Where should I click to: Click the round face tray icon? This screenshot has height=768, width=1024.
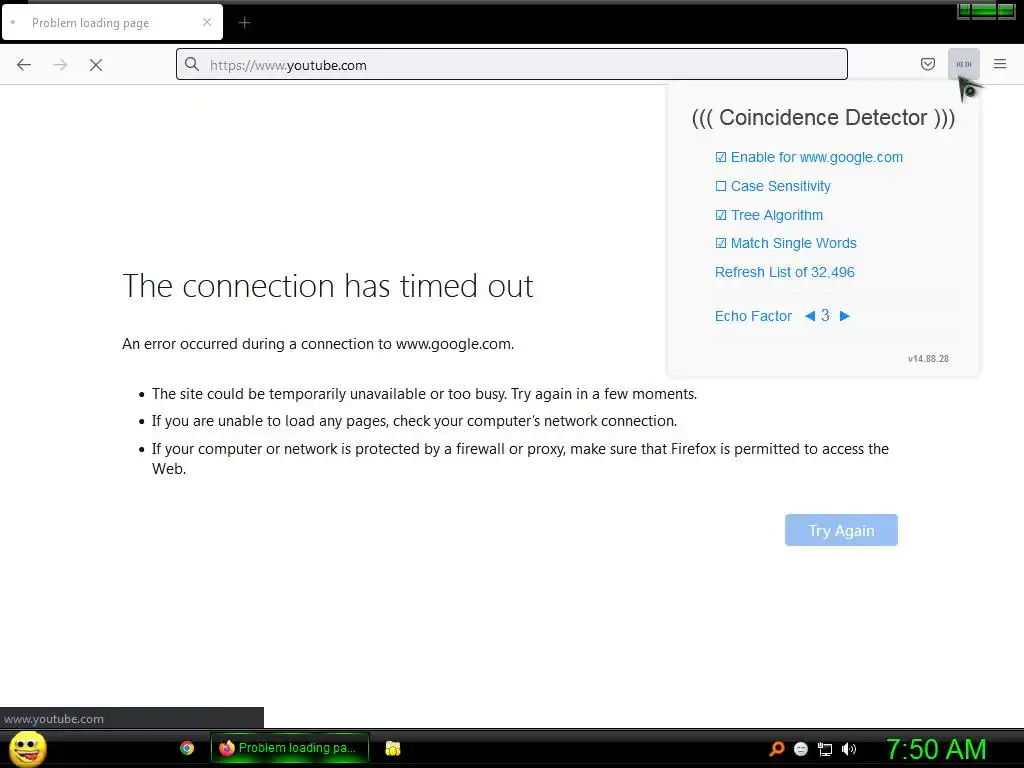[801, 749]
